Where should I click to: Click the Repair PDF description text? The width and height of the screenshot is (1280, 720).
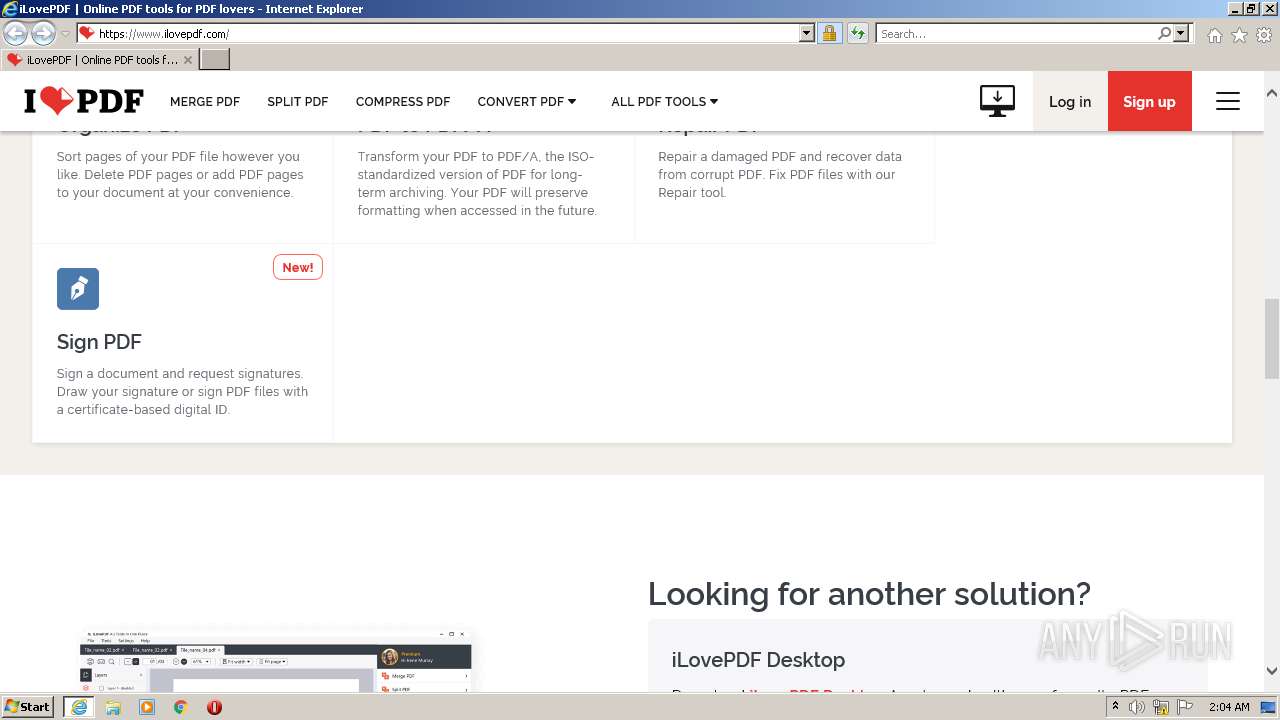coord(780,174)
